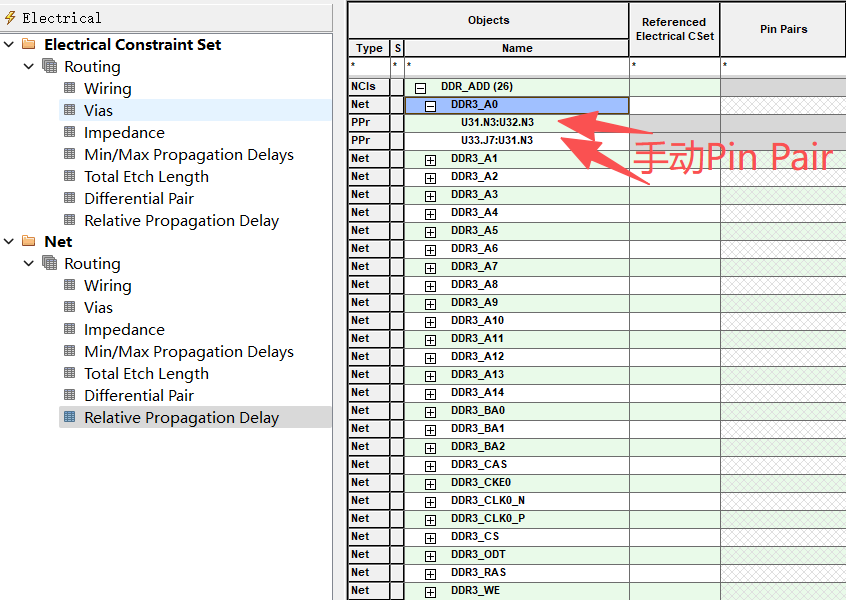Expand the DDR3_A5 net
The width and height of the screenshot is (846, 600).
point(430,232)
